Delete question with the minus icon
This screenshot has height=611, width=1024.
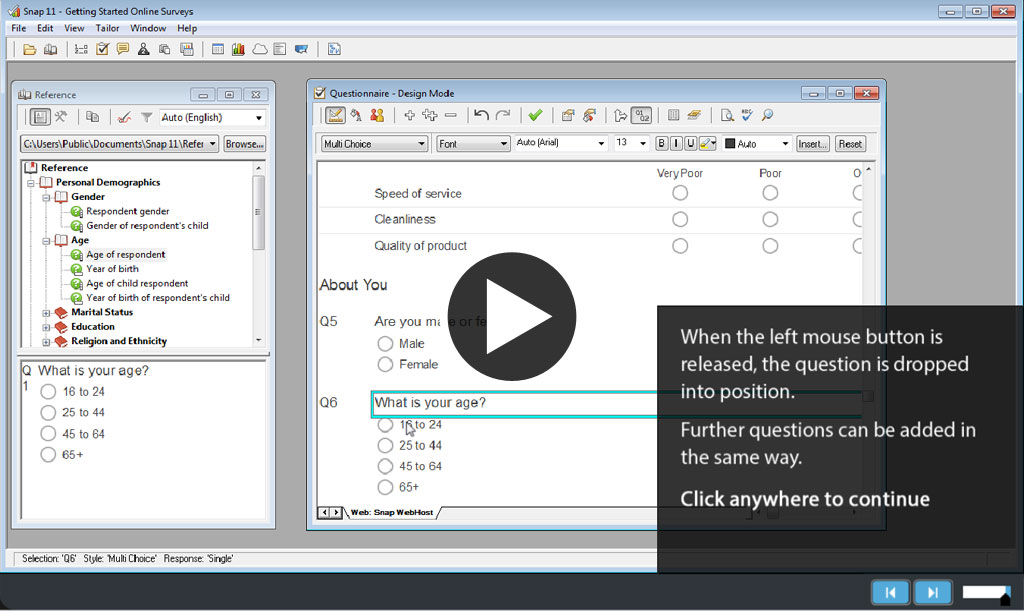coord(451,116)
